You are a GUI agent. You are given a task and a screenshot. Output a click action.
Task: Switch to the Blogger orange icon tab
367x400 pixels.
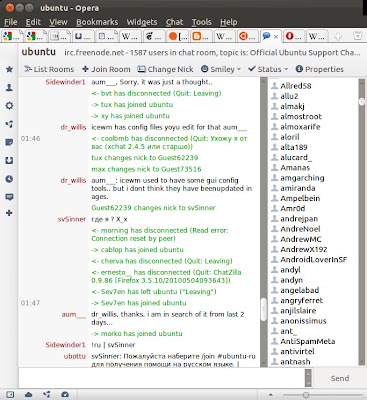pos(201,36)
